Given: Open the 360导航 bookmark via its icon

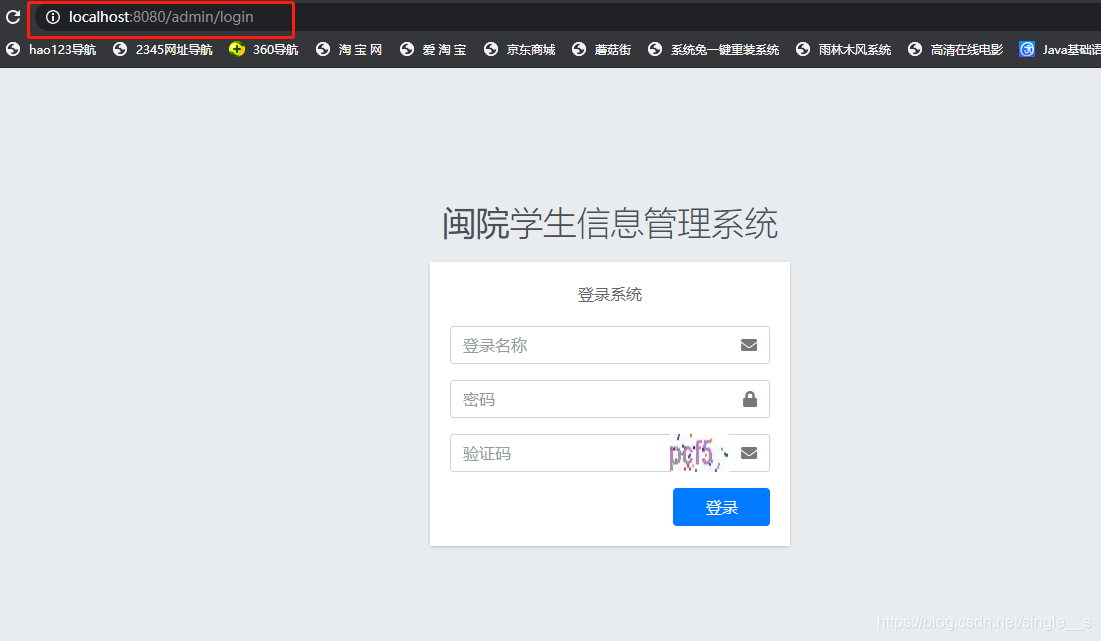Looking at the screenshot, I should click(x=238, y=49).
